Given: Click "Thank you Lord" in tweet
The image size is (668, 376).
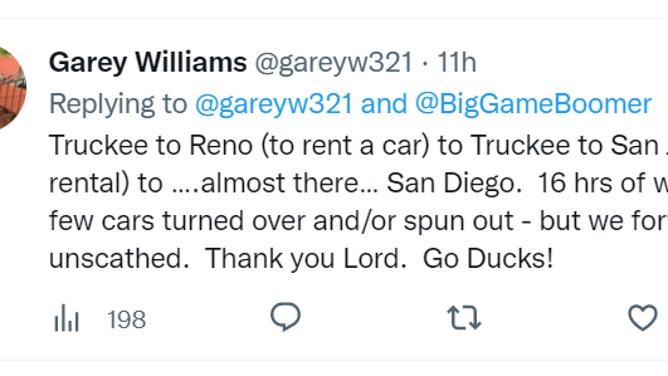Looking at the screenshot, I should pos(305,258).
